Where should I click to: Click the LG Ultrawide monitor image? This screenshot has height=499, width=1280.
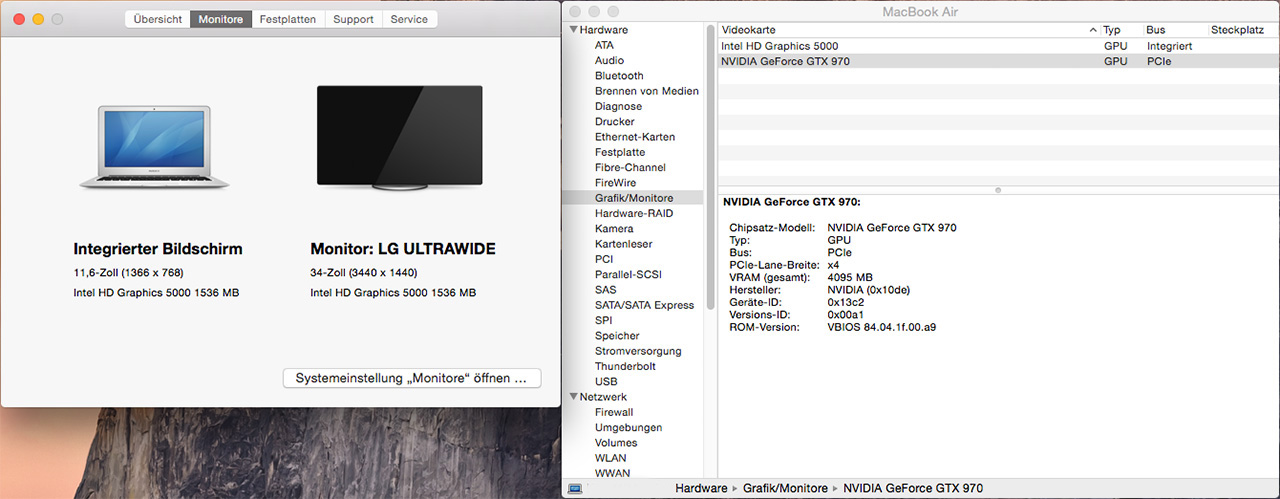[x=399, y=138]
